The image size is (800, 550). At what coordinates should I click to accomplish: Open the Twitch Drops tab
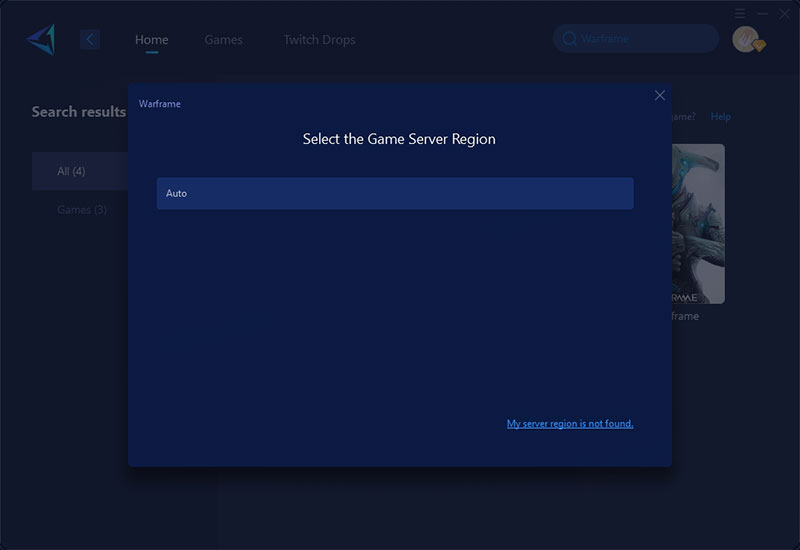[319, 40]
